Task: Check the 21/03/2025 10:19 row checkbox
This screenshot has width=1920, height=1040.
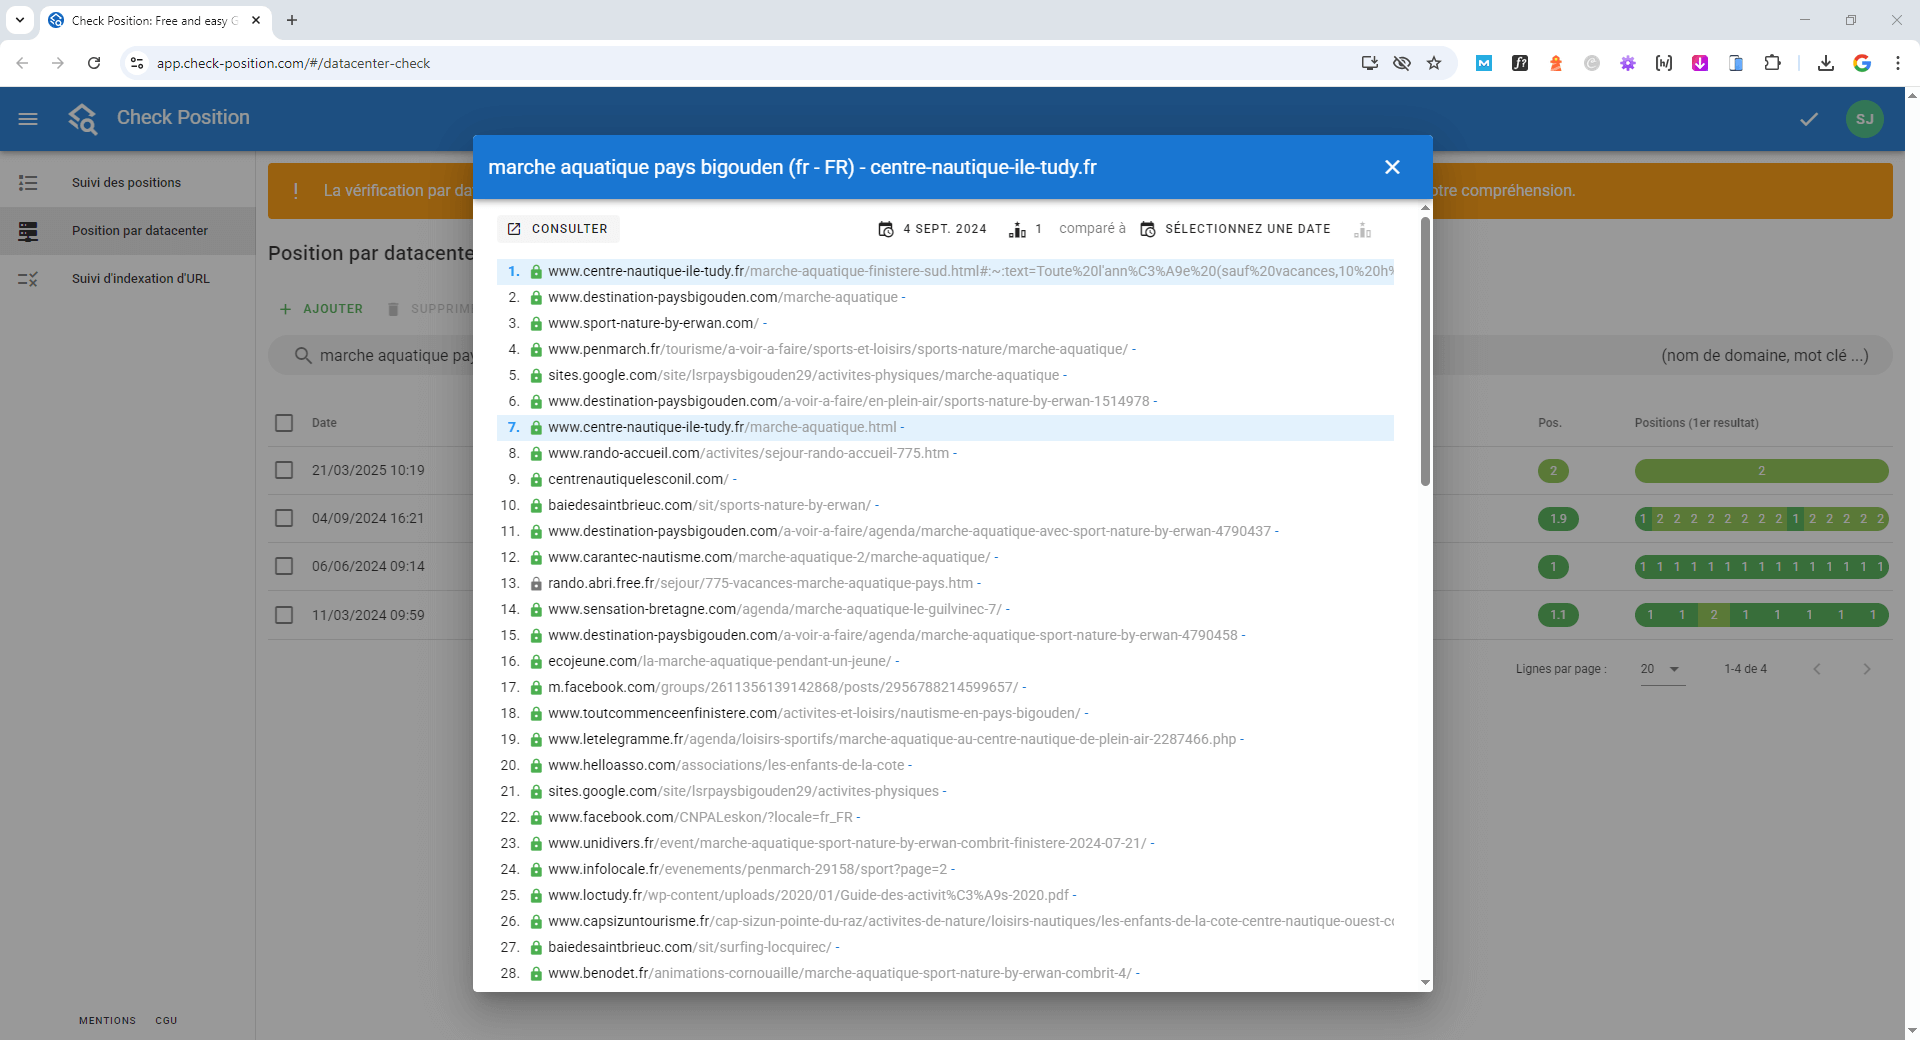Action: (284, 470)
